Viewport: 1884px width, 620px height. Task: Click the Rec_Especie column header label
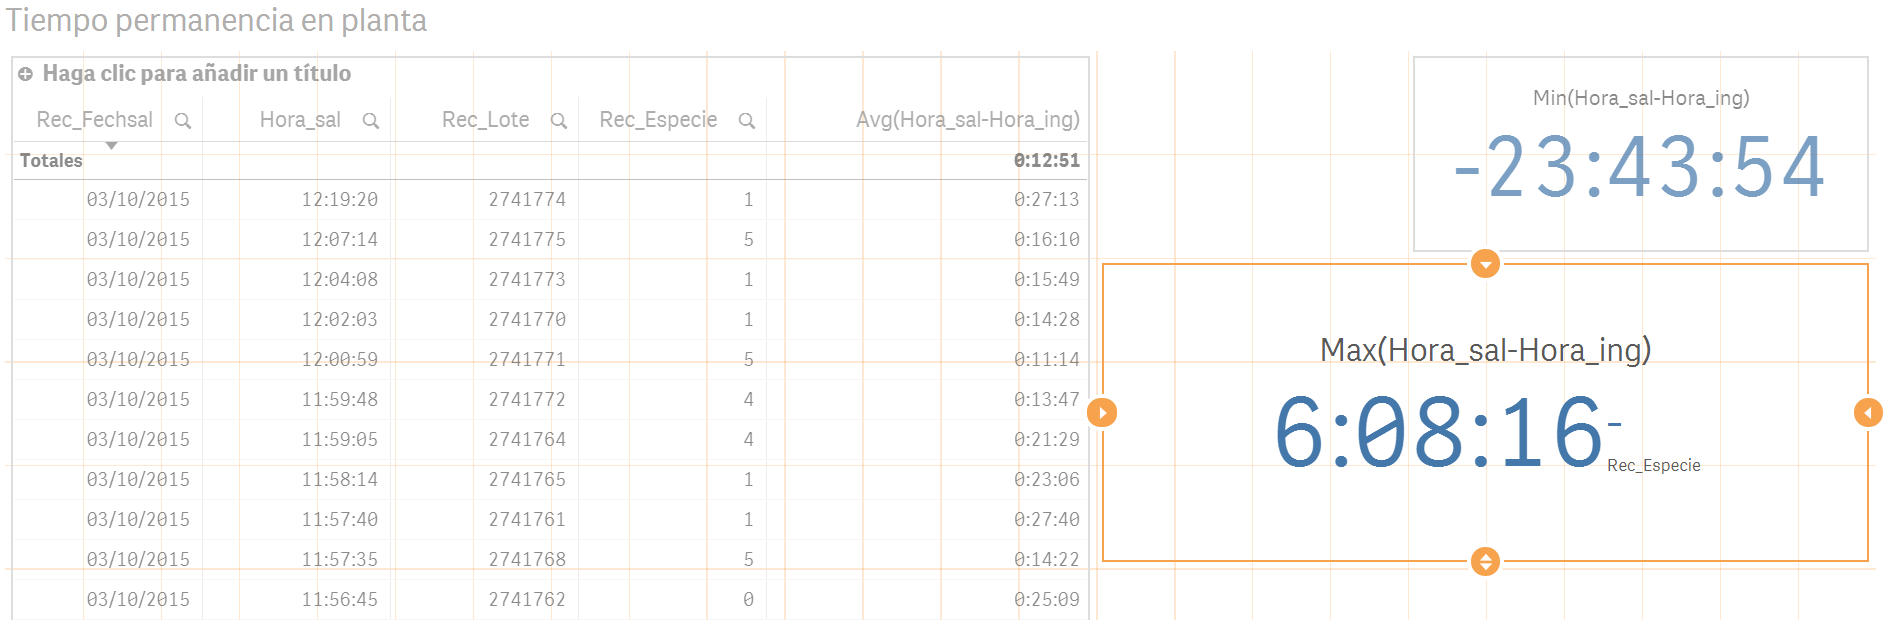[x=658, y=120]
